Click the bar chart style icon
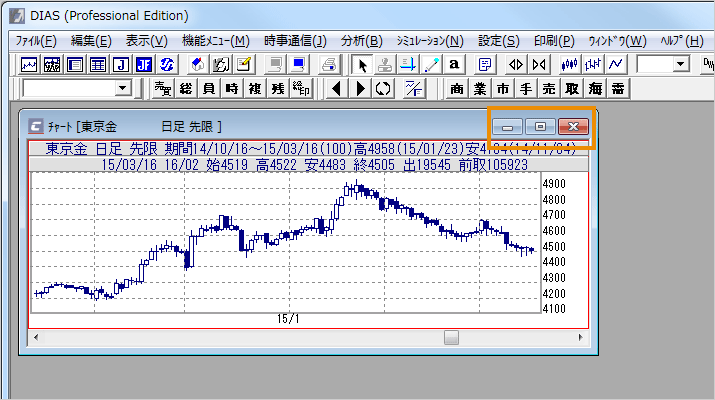The height and width of the screenshot is (400, 715). 593,64
